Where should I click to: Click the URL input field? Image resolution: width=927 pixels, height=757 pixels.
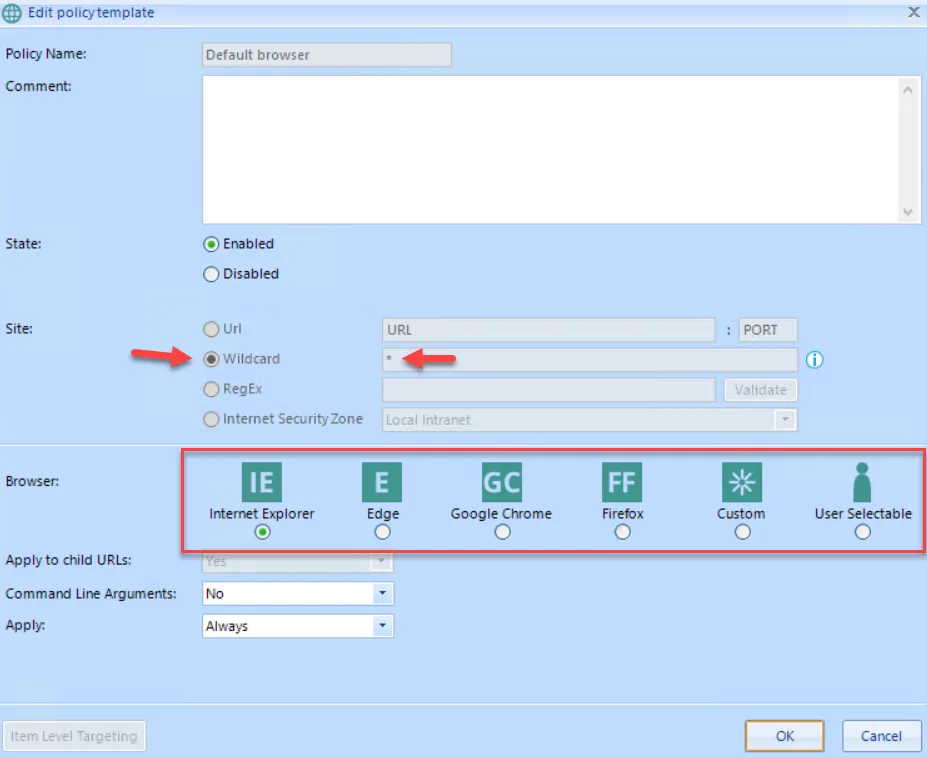(549, 330)
